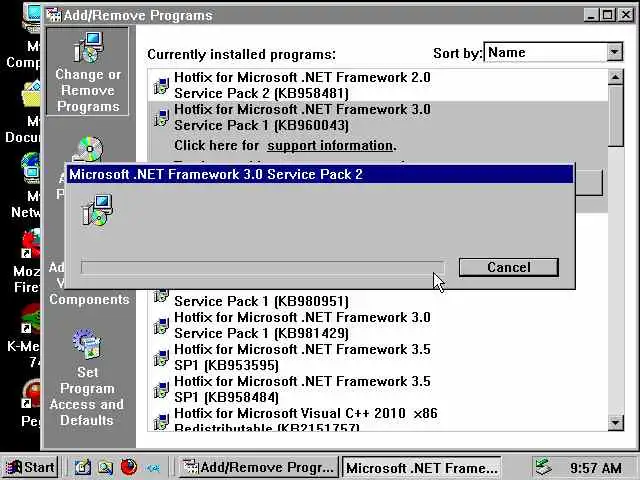Switch to Microsoft .NET Frame... taskbar button
Image resolution: width=640 pixels, height=480 pixels.
421,467
